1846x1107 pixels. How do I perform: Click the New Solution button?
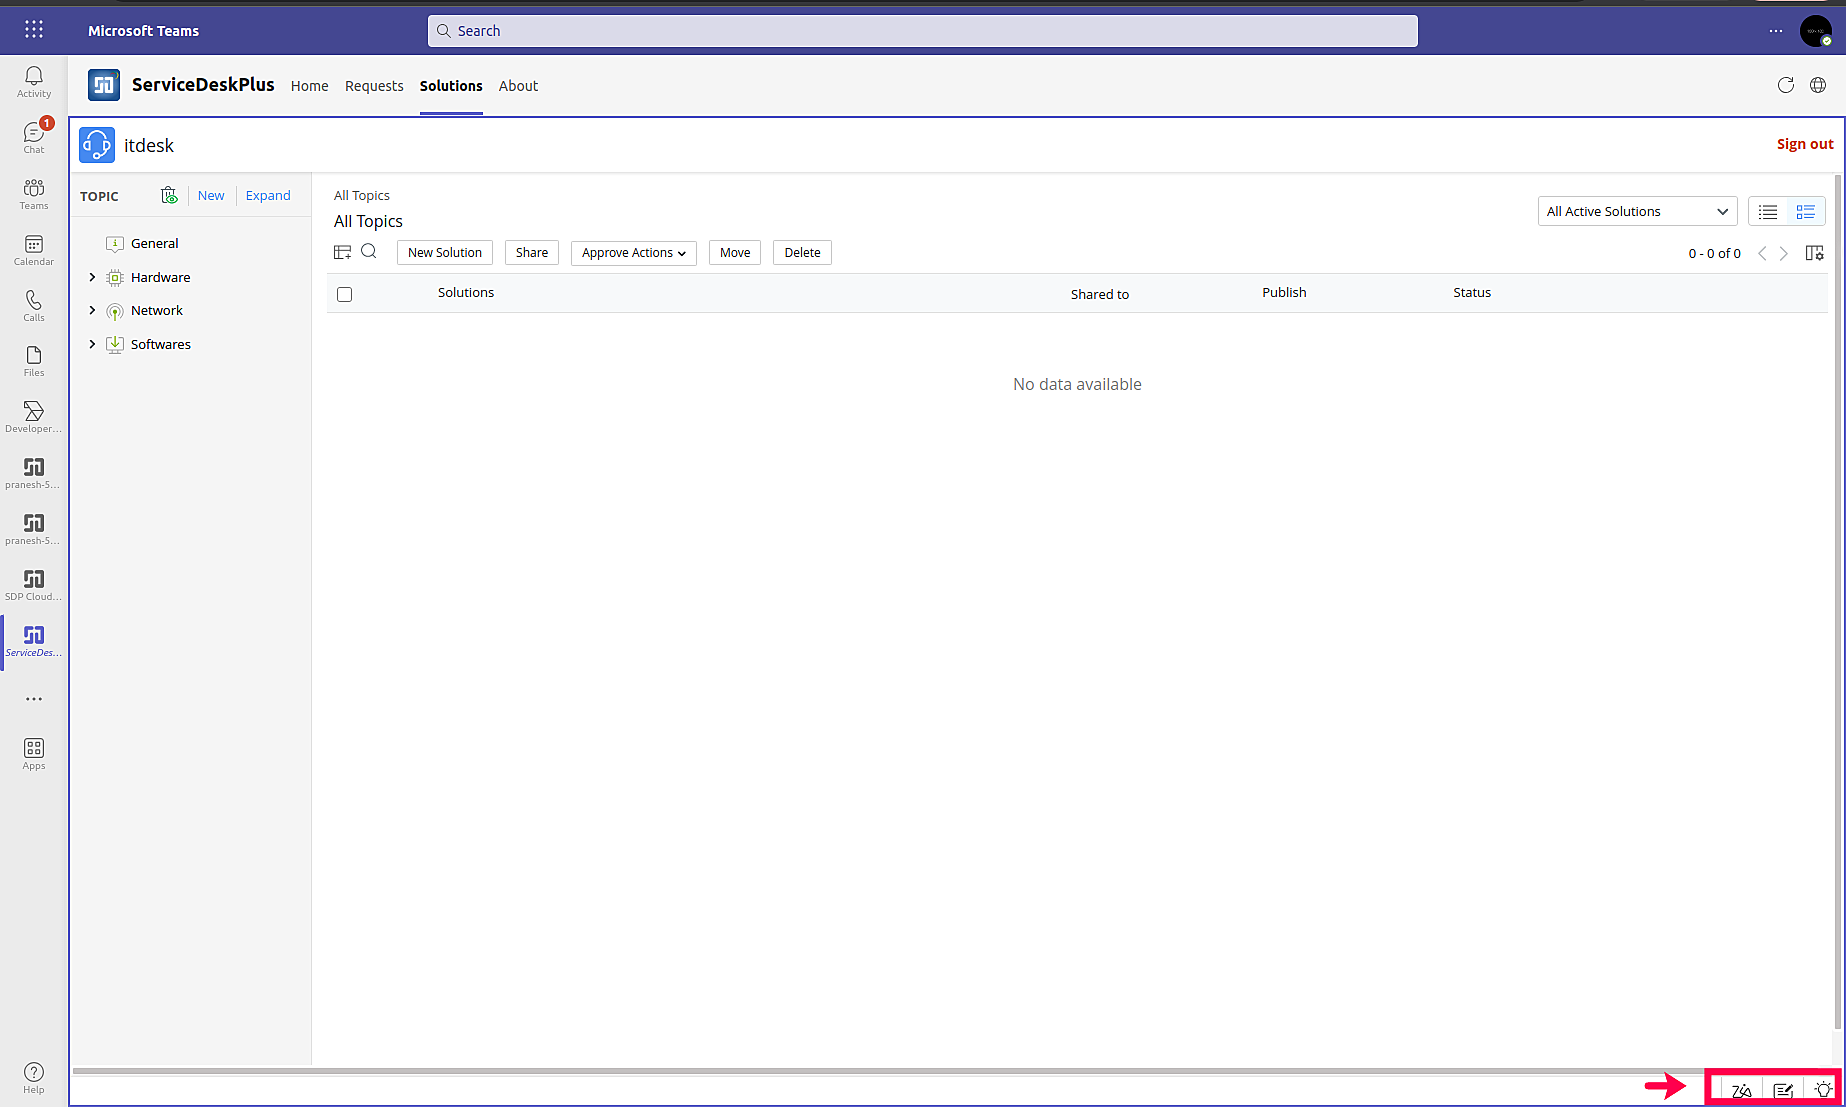(x=444, y=252)
